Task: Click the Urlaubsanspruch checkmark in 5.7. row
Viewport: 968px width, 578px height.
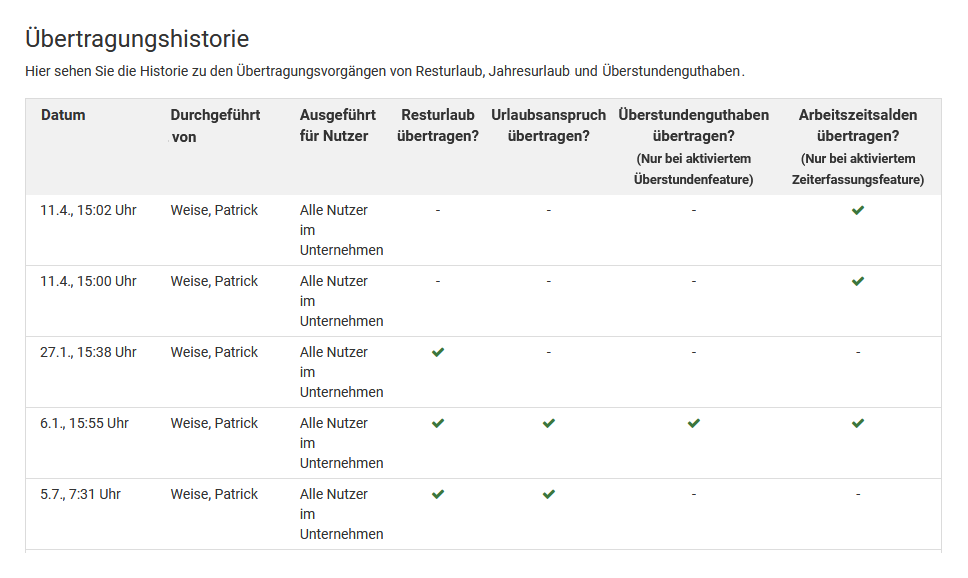Action: point(548,494)
